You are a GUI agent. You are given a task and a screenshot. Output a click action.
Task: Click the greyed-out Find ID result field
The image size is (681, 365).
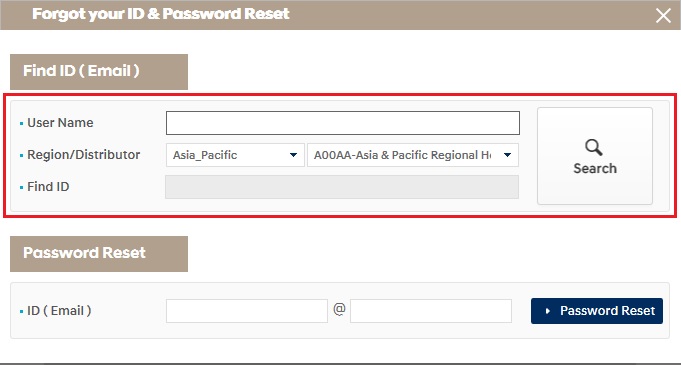(x=342, y=187)
